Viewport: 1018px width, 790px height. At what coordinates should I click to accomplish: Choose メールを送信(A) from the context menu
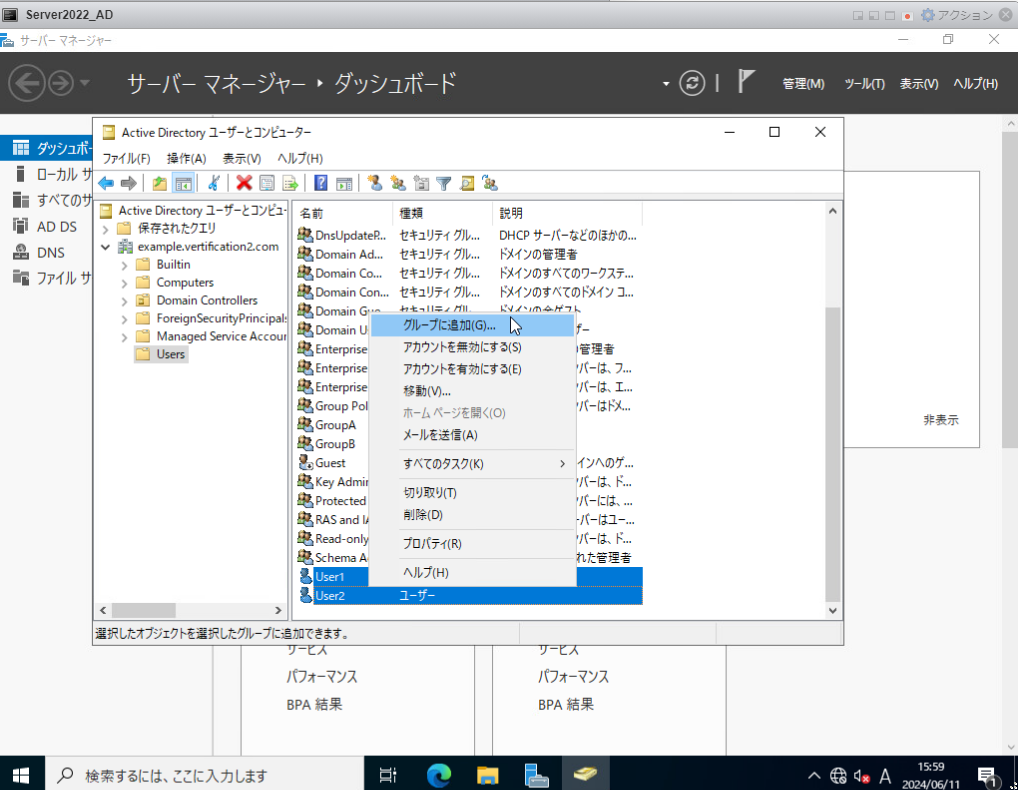pos(473,435)
